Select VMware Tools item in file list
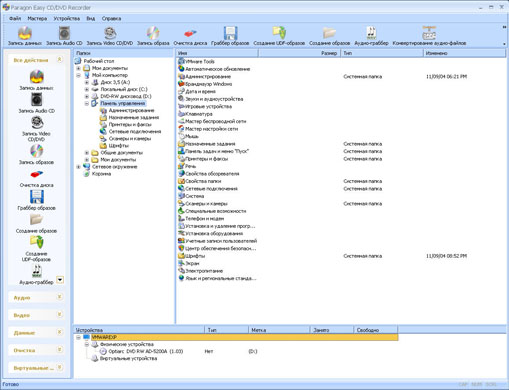Image resolution: width=509 pixels, height=390 pixels. (196, 61)
